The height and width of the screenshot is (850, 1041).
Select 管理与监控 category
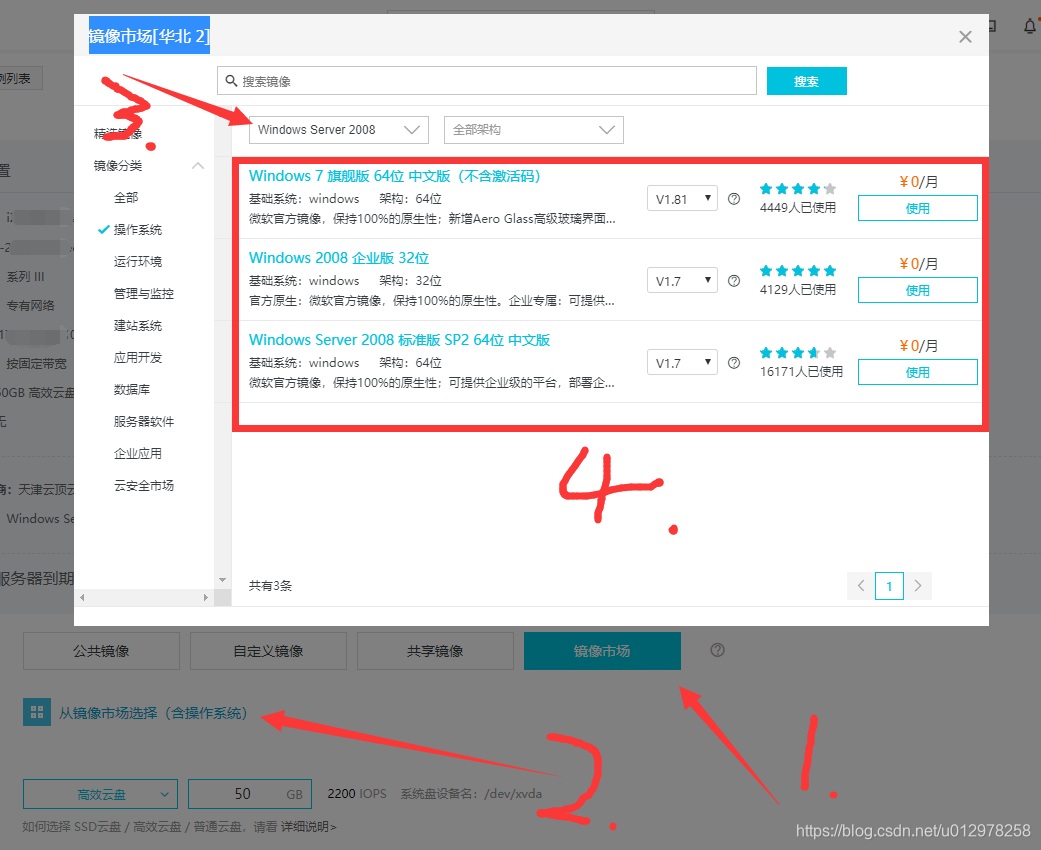click(143, 293)
